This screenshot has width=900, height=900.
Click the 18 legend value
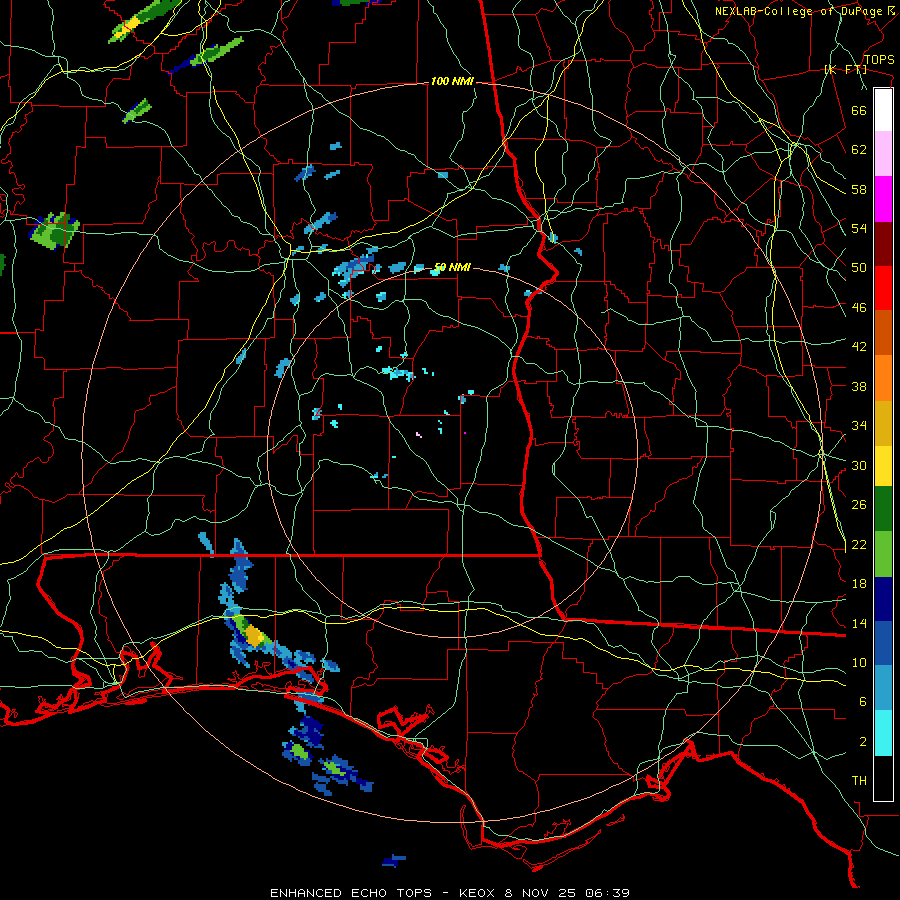[x=859, y=584]
